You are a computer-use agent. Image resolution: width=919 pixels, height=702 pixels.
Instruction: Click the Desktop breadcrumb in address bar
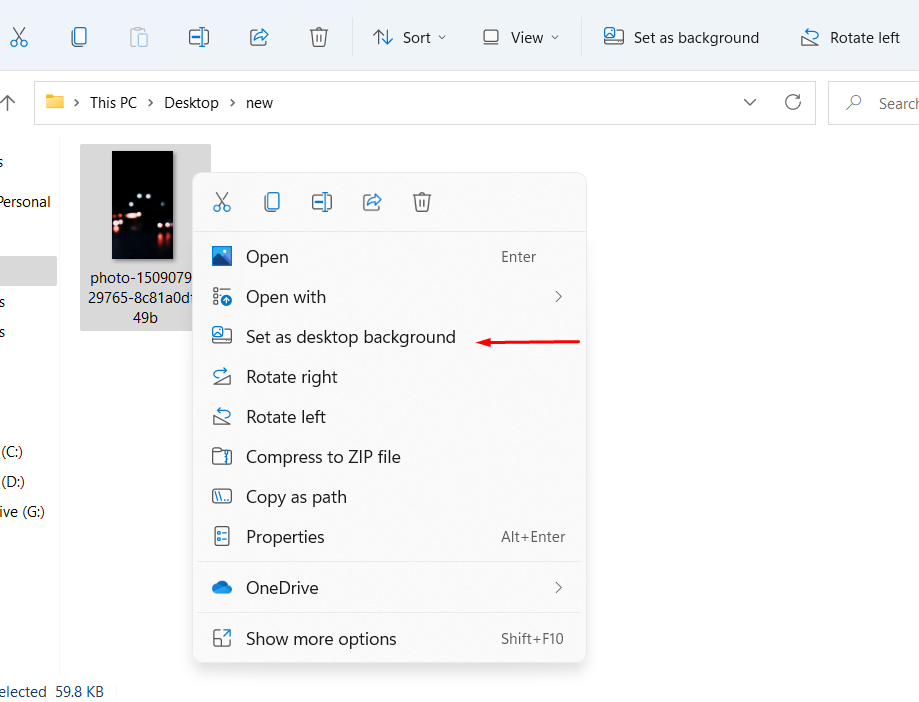coord(191,102)
